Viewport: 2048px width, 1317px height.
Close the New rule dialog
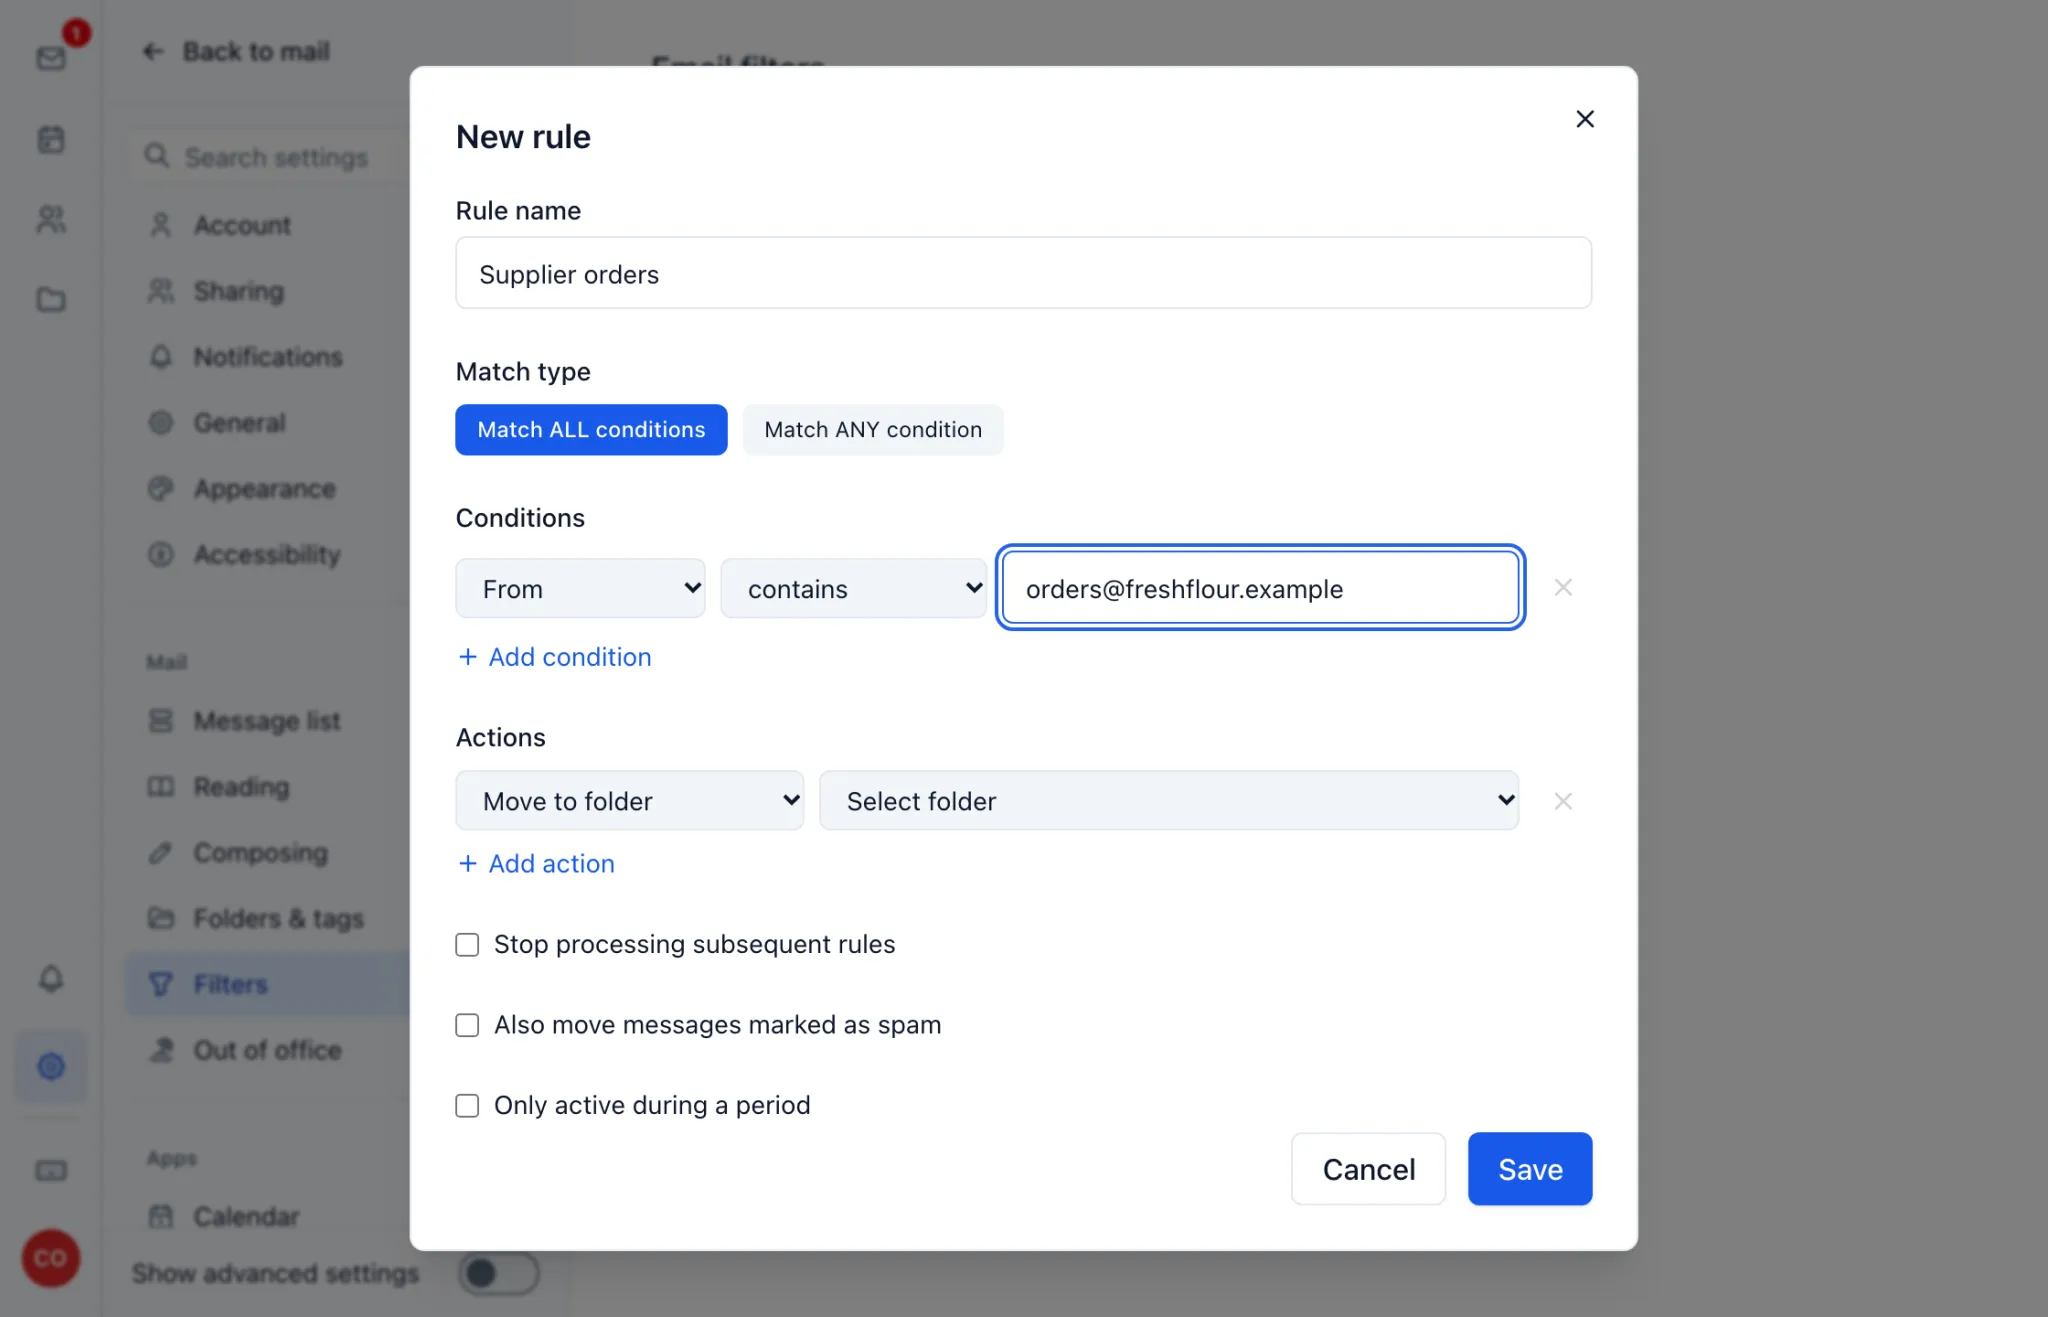pos(1585,119)
